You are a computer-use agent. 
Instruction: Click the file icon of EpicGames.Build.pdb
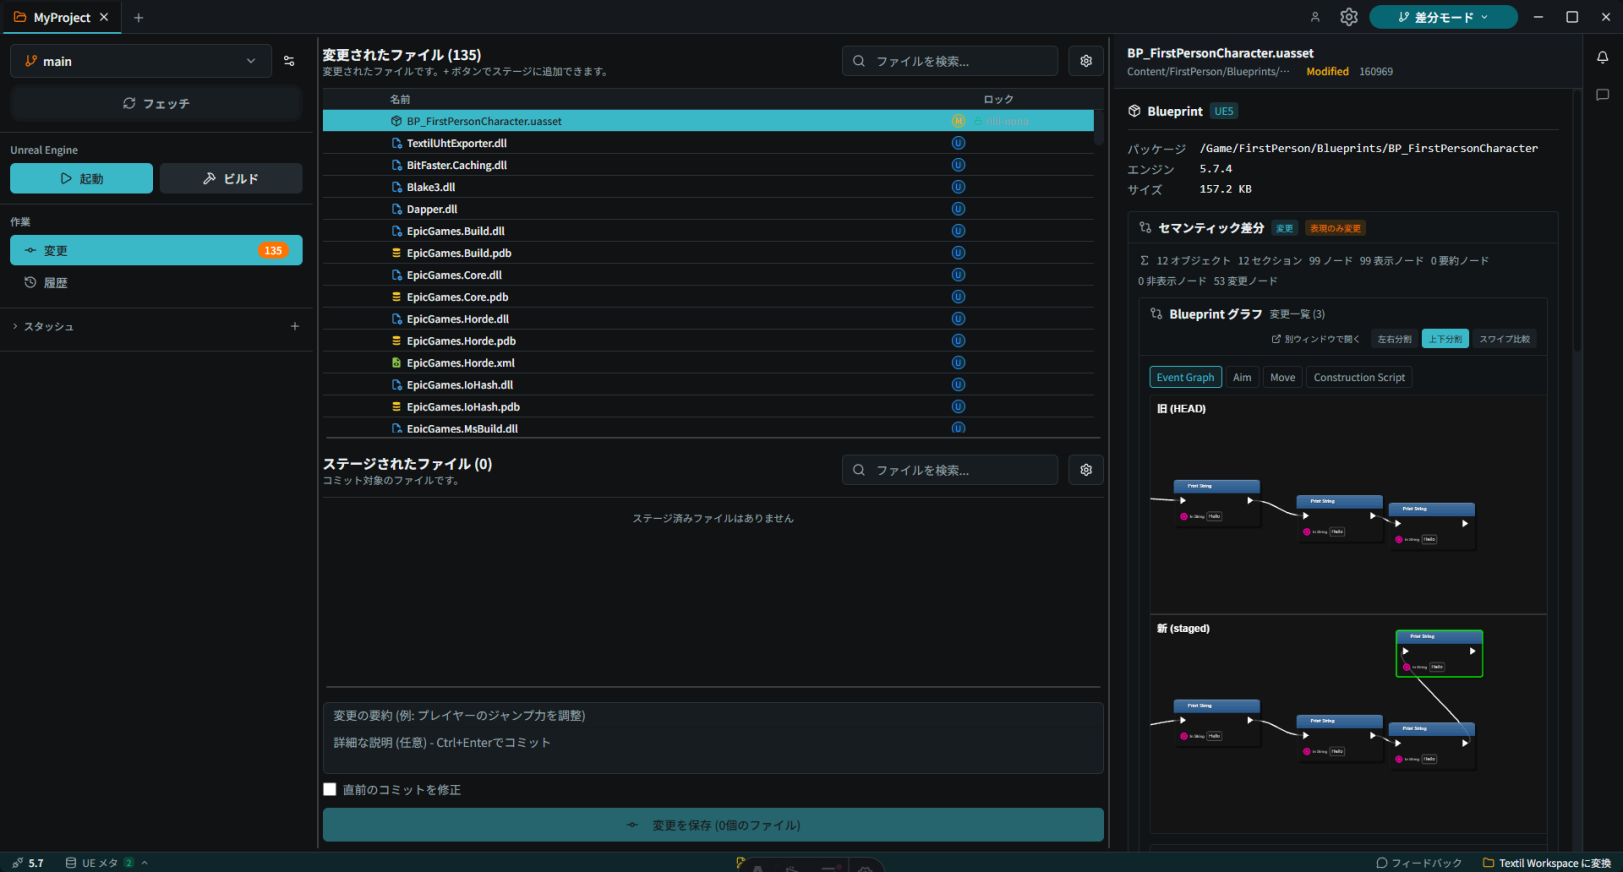pos(397,253)
